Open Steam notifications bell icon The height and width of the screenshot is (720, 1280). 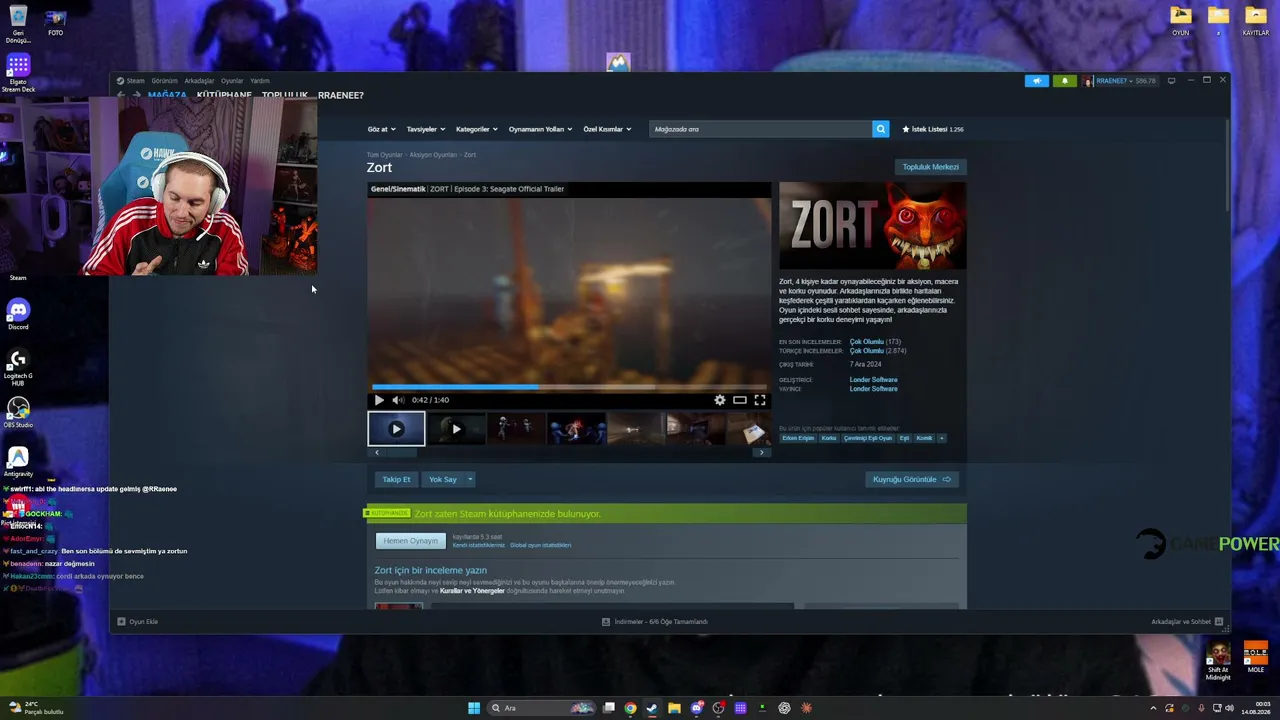[x=1065, y=81]
